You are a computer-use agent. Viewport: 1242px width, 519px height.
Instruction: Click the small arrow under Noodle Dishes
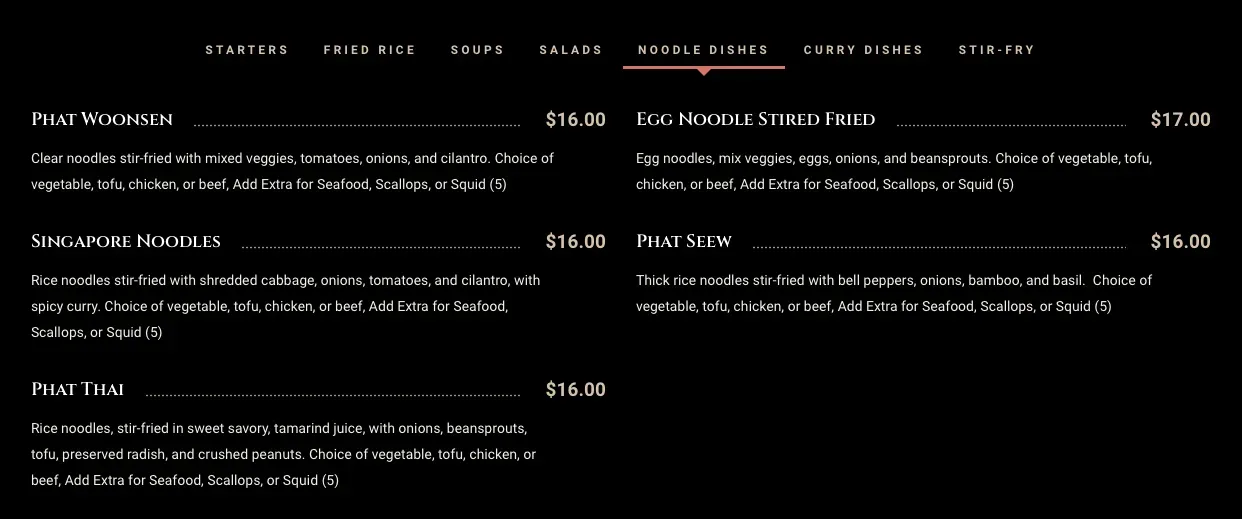tap(704, 72)
